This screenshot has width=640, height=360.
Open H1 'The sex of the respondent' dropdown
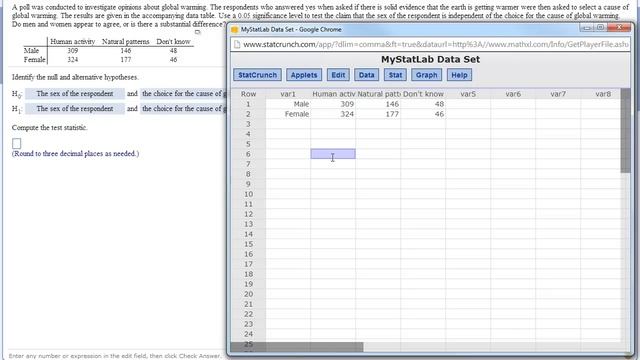[75, 109]
